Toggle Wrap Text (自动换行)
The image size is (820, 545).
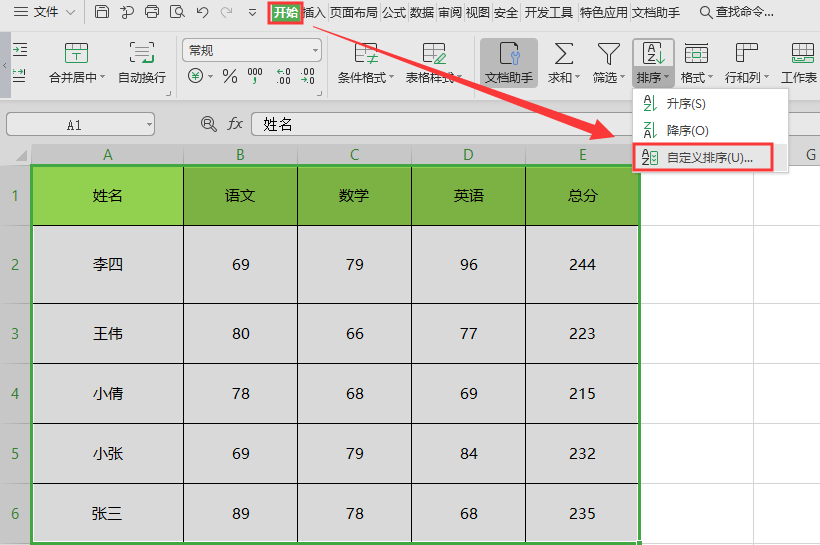coord(142,62)
